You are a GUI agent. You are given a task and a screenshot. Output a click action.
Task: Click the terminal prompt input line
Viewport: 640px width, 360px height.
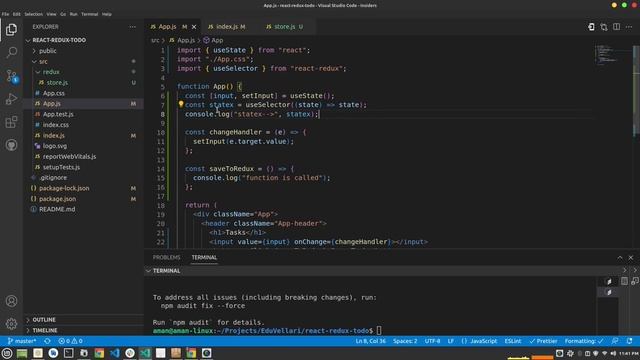[x=267, y=331]
